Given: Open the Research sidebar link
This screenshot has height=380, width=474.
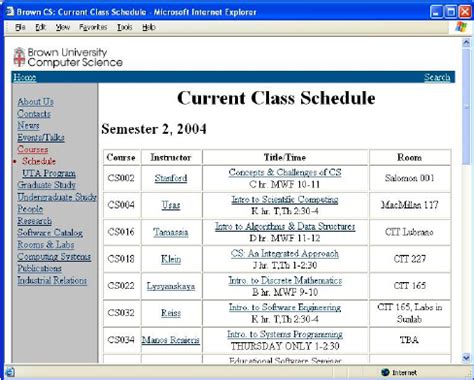Looking at the screenshot, I should pyautogui.click(x=34, y=221).
